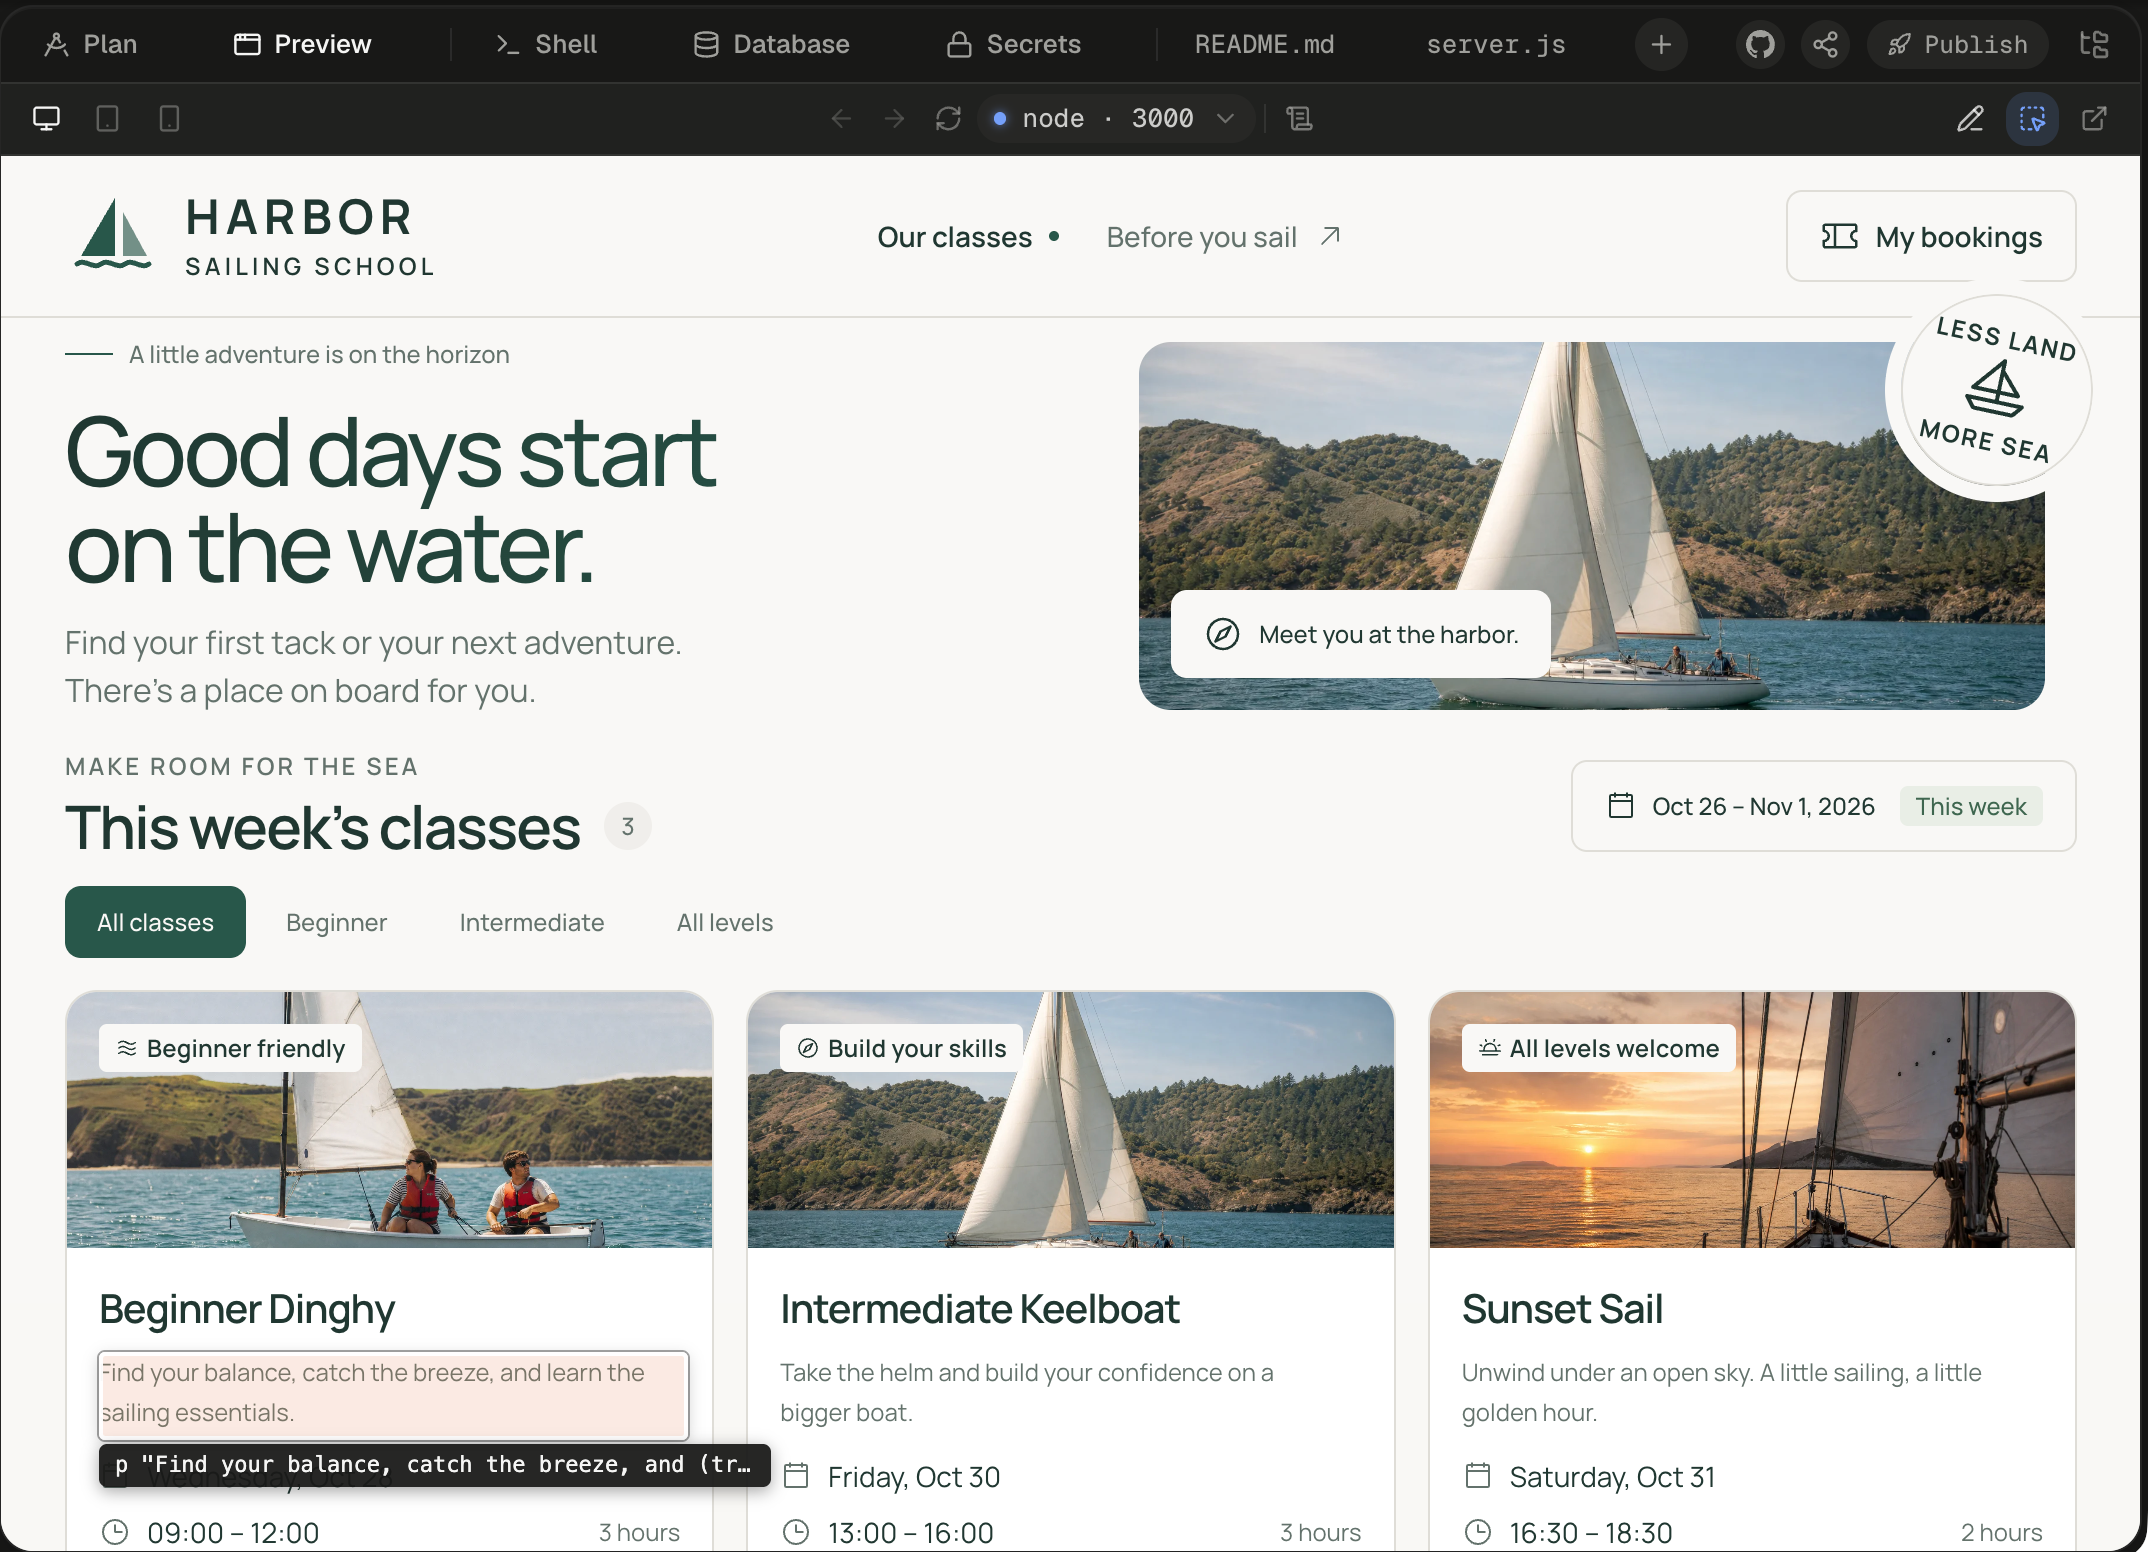Open the README.md file tab
This screenshot has width=2148, height=1552.
tap(1264, 44)
